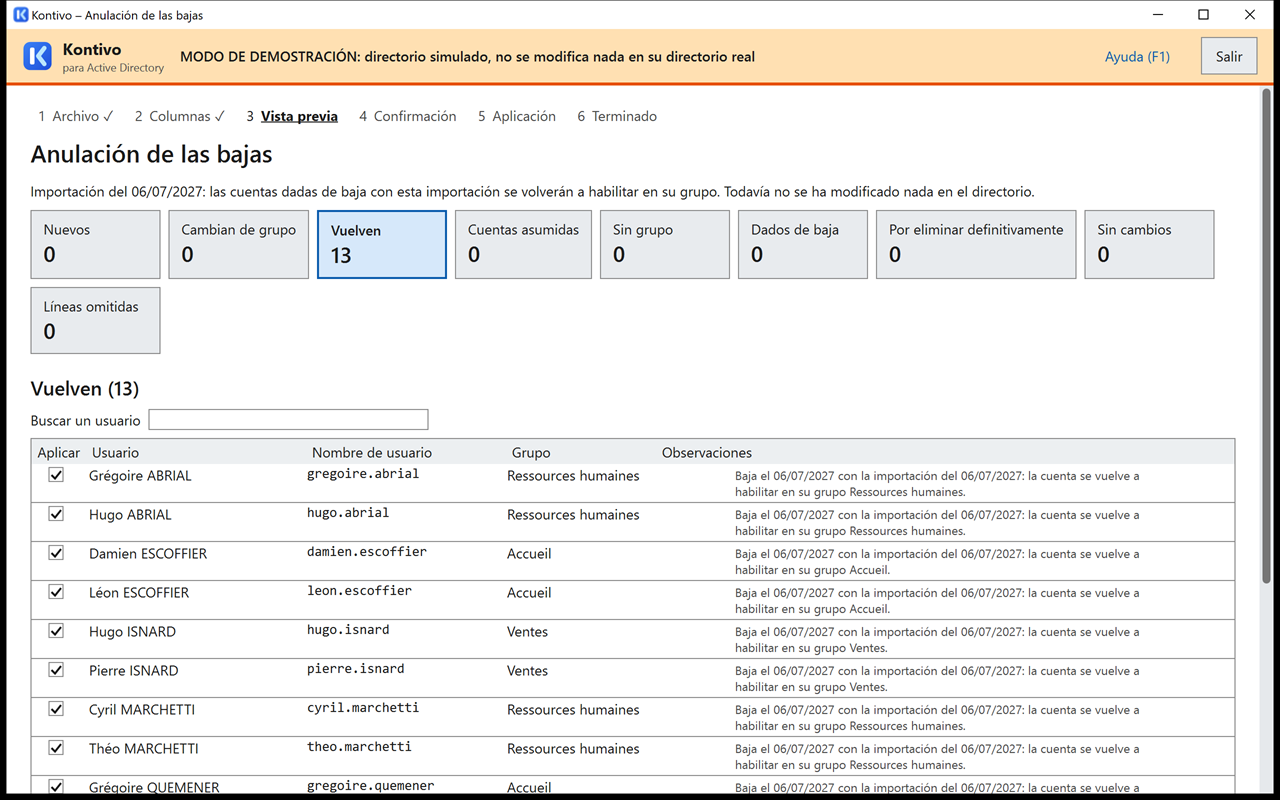This screenshot has height=800, width=1280.
Task: Click the Kontivo title bar app icon
Action: tap(20, 15)
